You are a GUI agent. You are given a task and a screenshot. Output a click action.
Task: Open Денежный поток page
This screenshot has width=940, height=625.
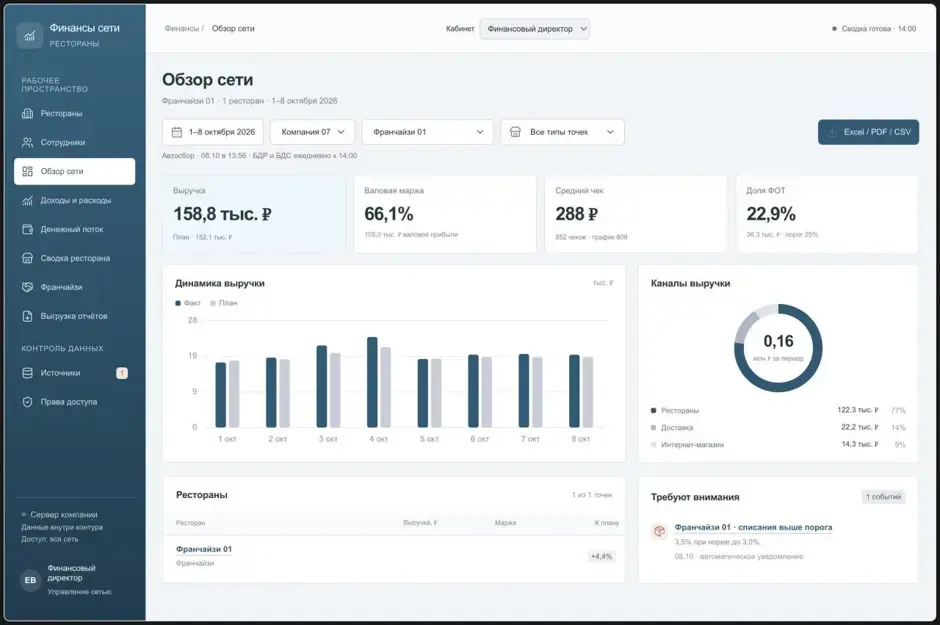click(74, 229)
